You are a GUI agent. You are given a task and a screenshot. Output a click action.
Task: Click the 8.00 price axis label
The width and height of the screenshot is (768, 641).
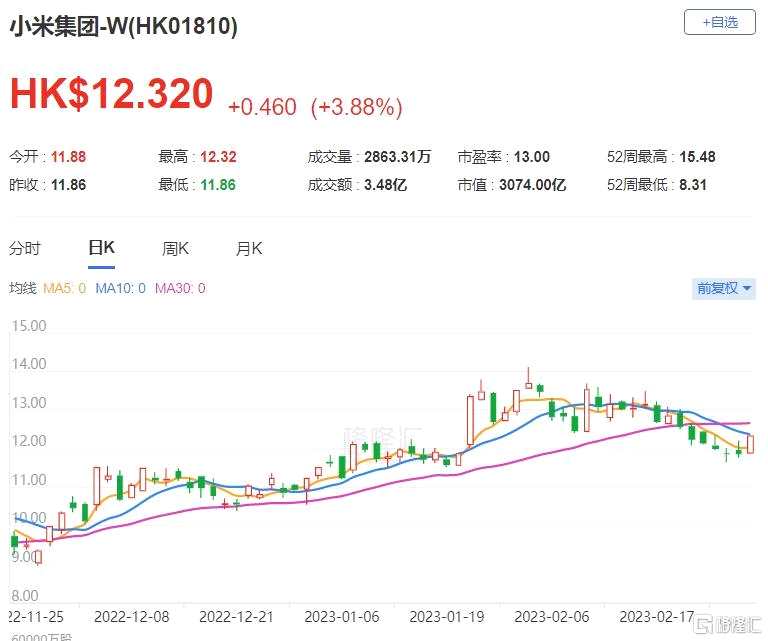[24, 596]
